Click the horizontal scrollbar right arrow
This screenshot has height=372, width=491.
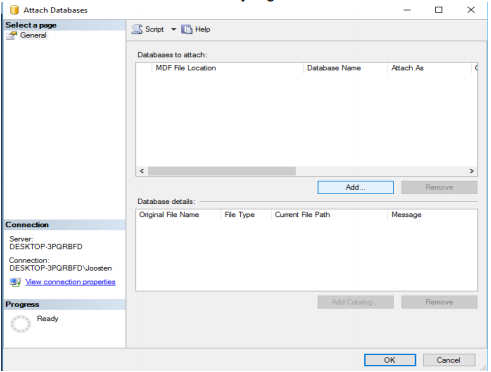pyautogui.click(x=471, y=171)
